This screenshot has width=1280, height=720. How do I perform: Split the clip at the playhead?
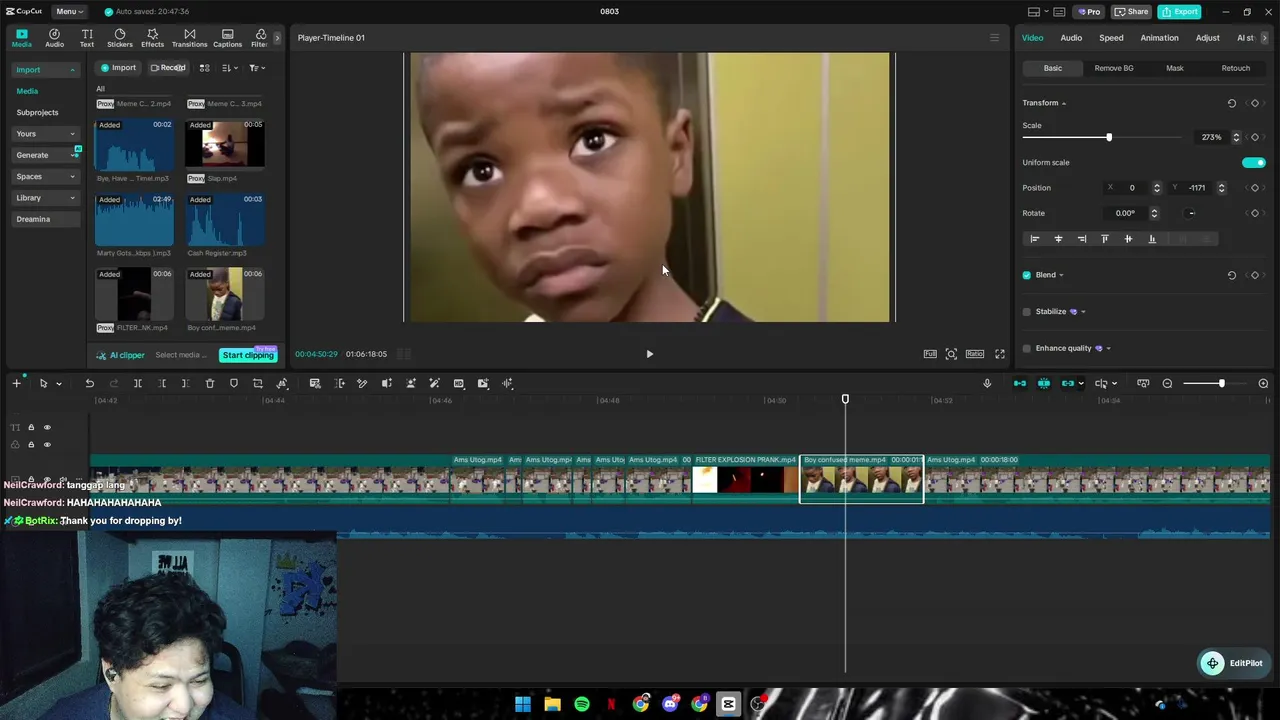[138, 384]
